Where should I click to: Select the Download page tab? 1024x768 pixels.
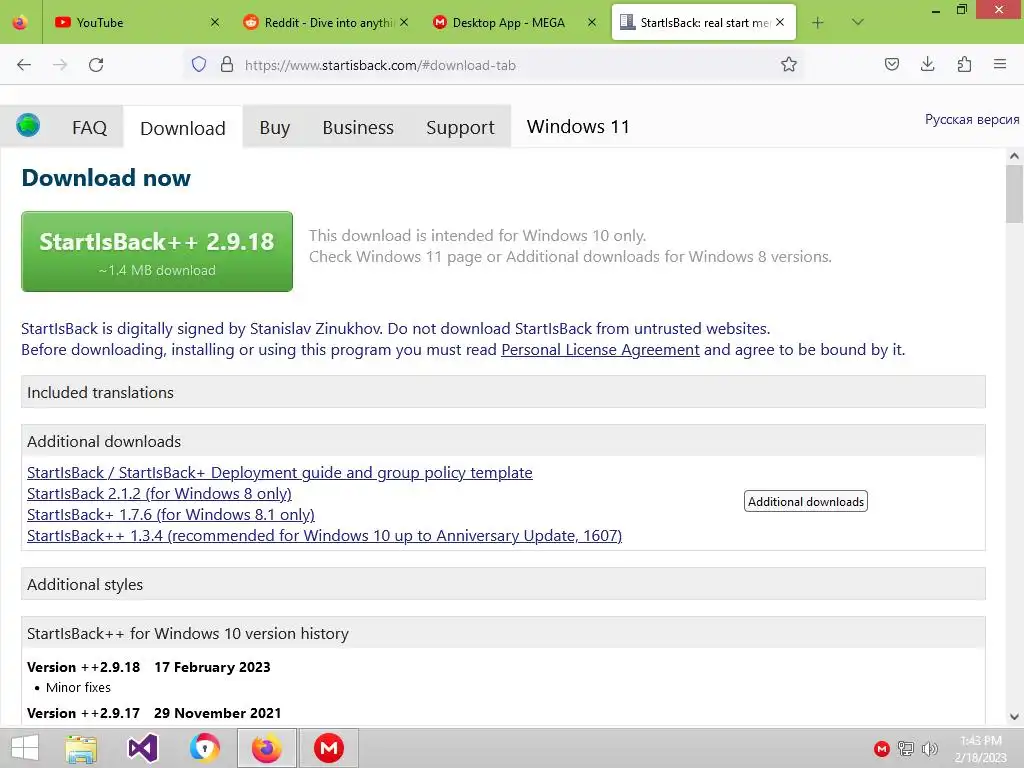click(x=183, y=128)
